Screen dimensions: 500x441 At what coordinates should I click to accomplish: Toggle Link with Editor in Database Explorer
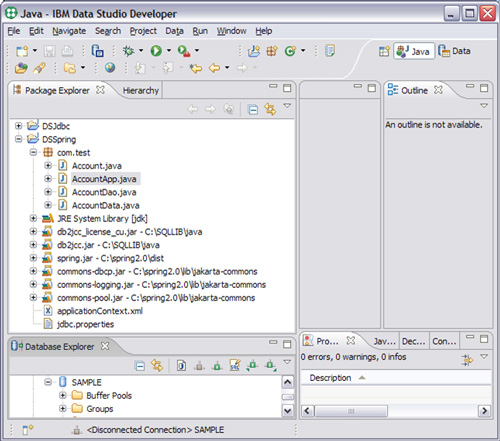pos(157,366)
